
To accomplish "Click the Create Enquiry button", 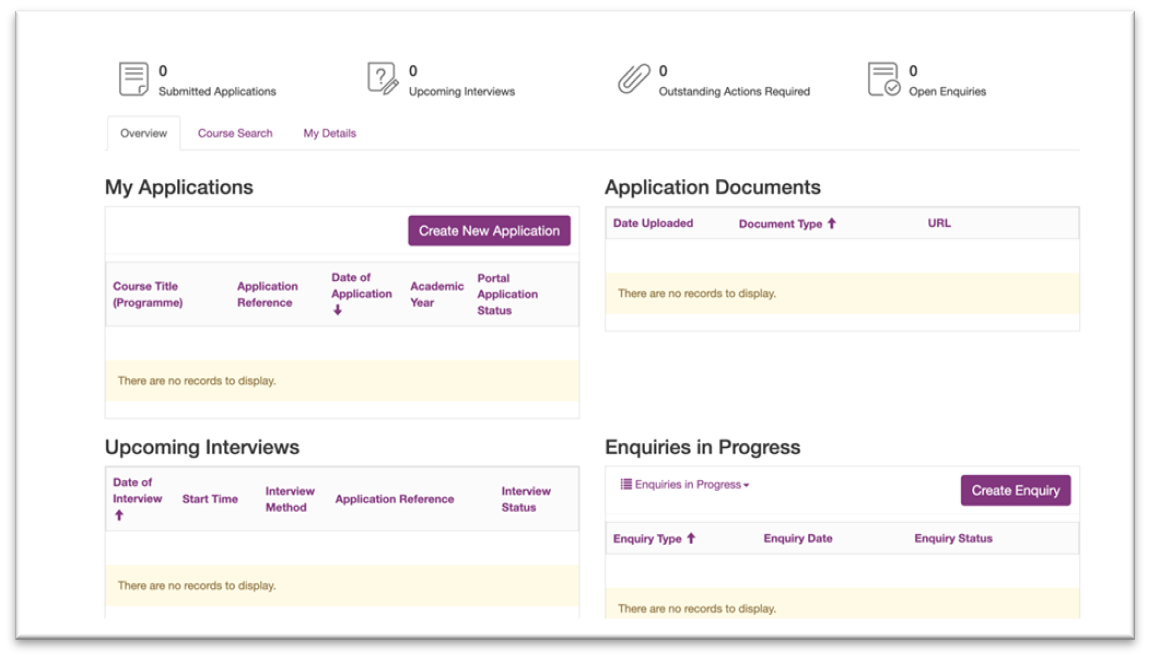I will 1016,490.
